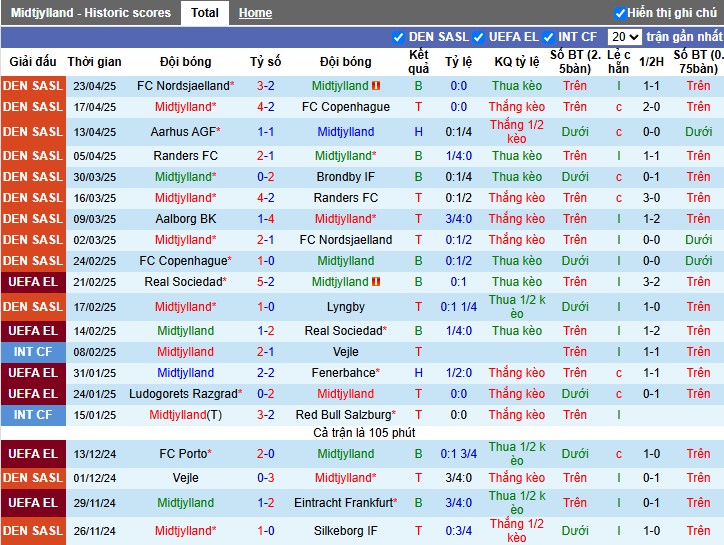Click the UEFA EL league cell for 21/02/25

pyautogui.click(x=33, y=282)
